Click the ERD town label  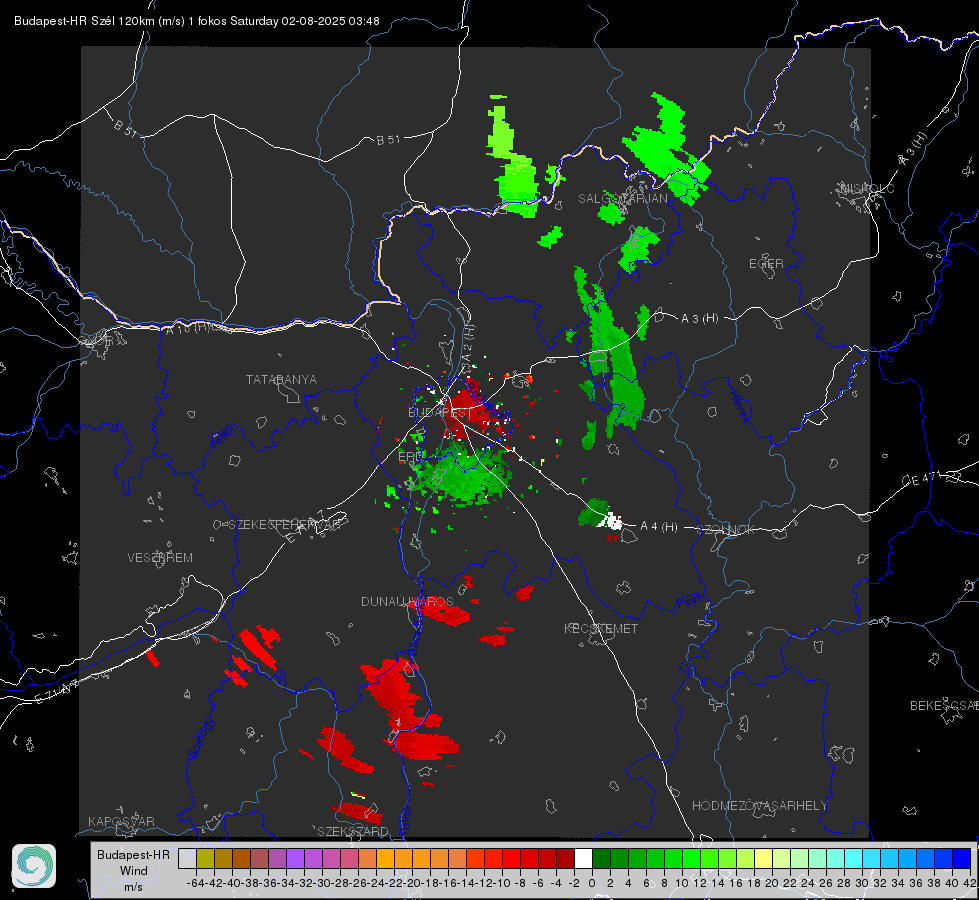pos(410,457)
